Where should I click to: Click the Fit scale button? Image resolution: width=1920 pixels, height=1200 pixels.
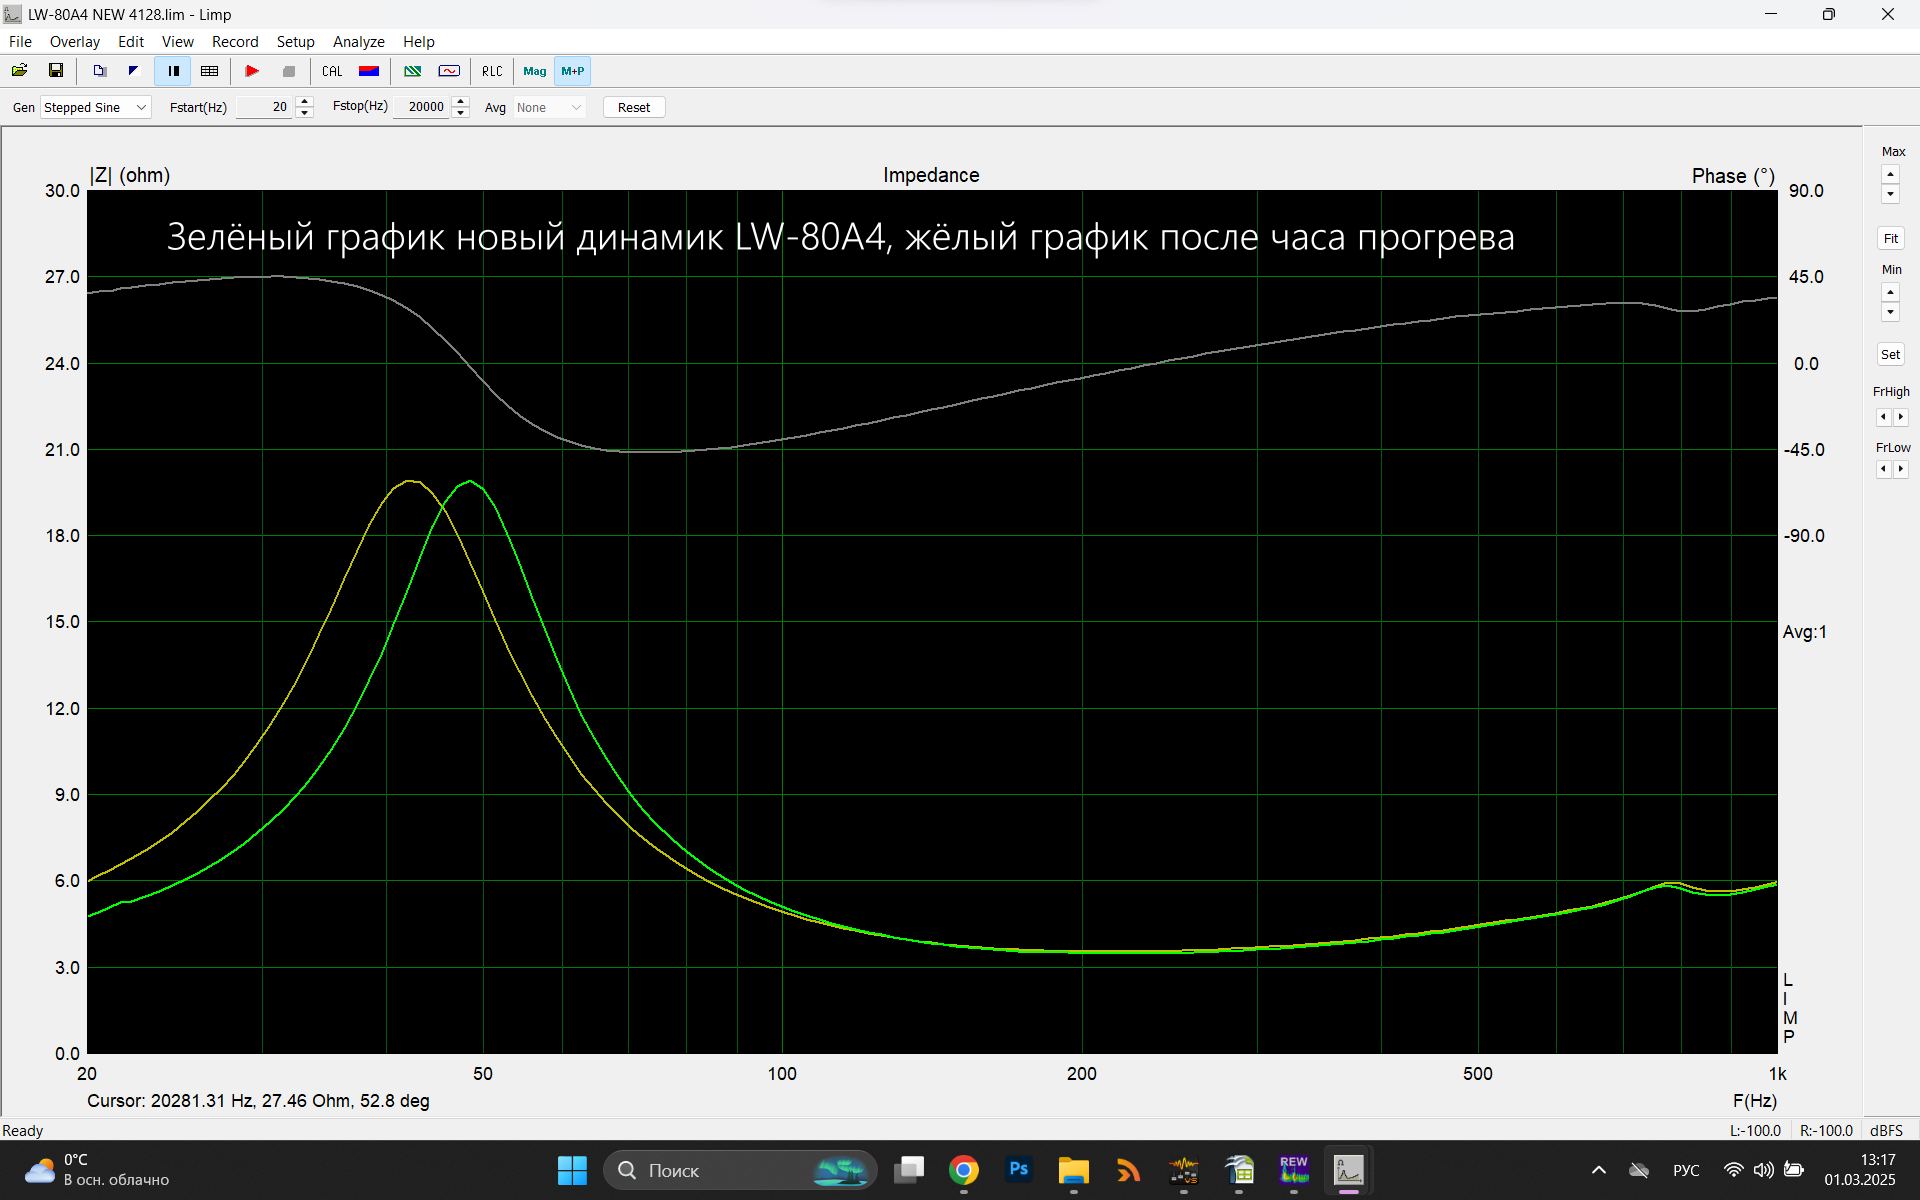click(x=1890, y=238)
